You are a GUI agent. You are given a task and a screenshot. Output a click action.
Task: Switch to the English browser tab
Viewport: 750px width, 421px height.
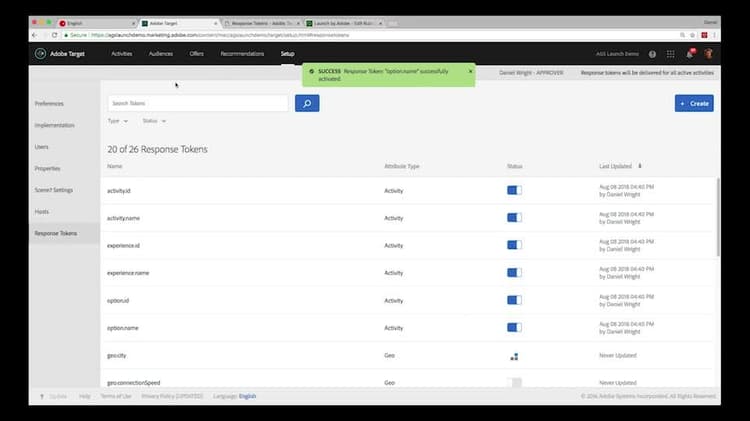[x=97, y=23]
